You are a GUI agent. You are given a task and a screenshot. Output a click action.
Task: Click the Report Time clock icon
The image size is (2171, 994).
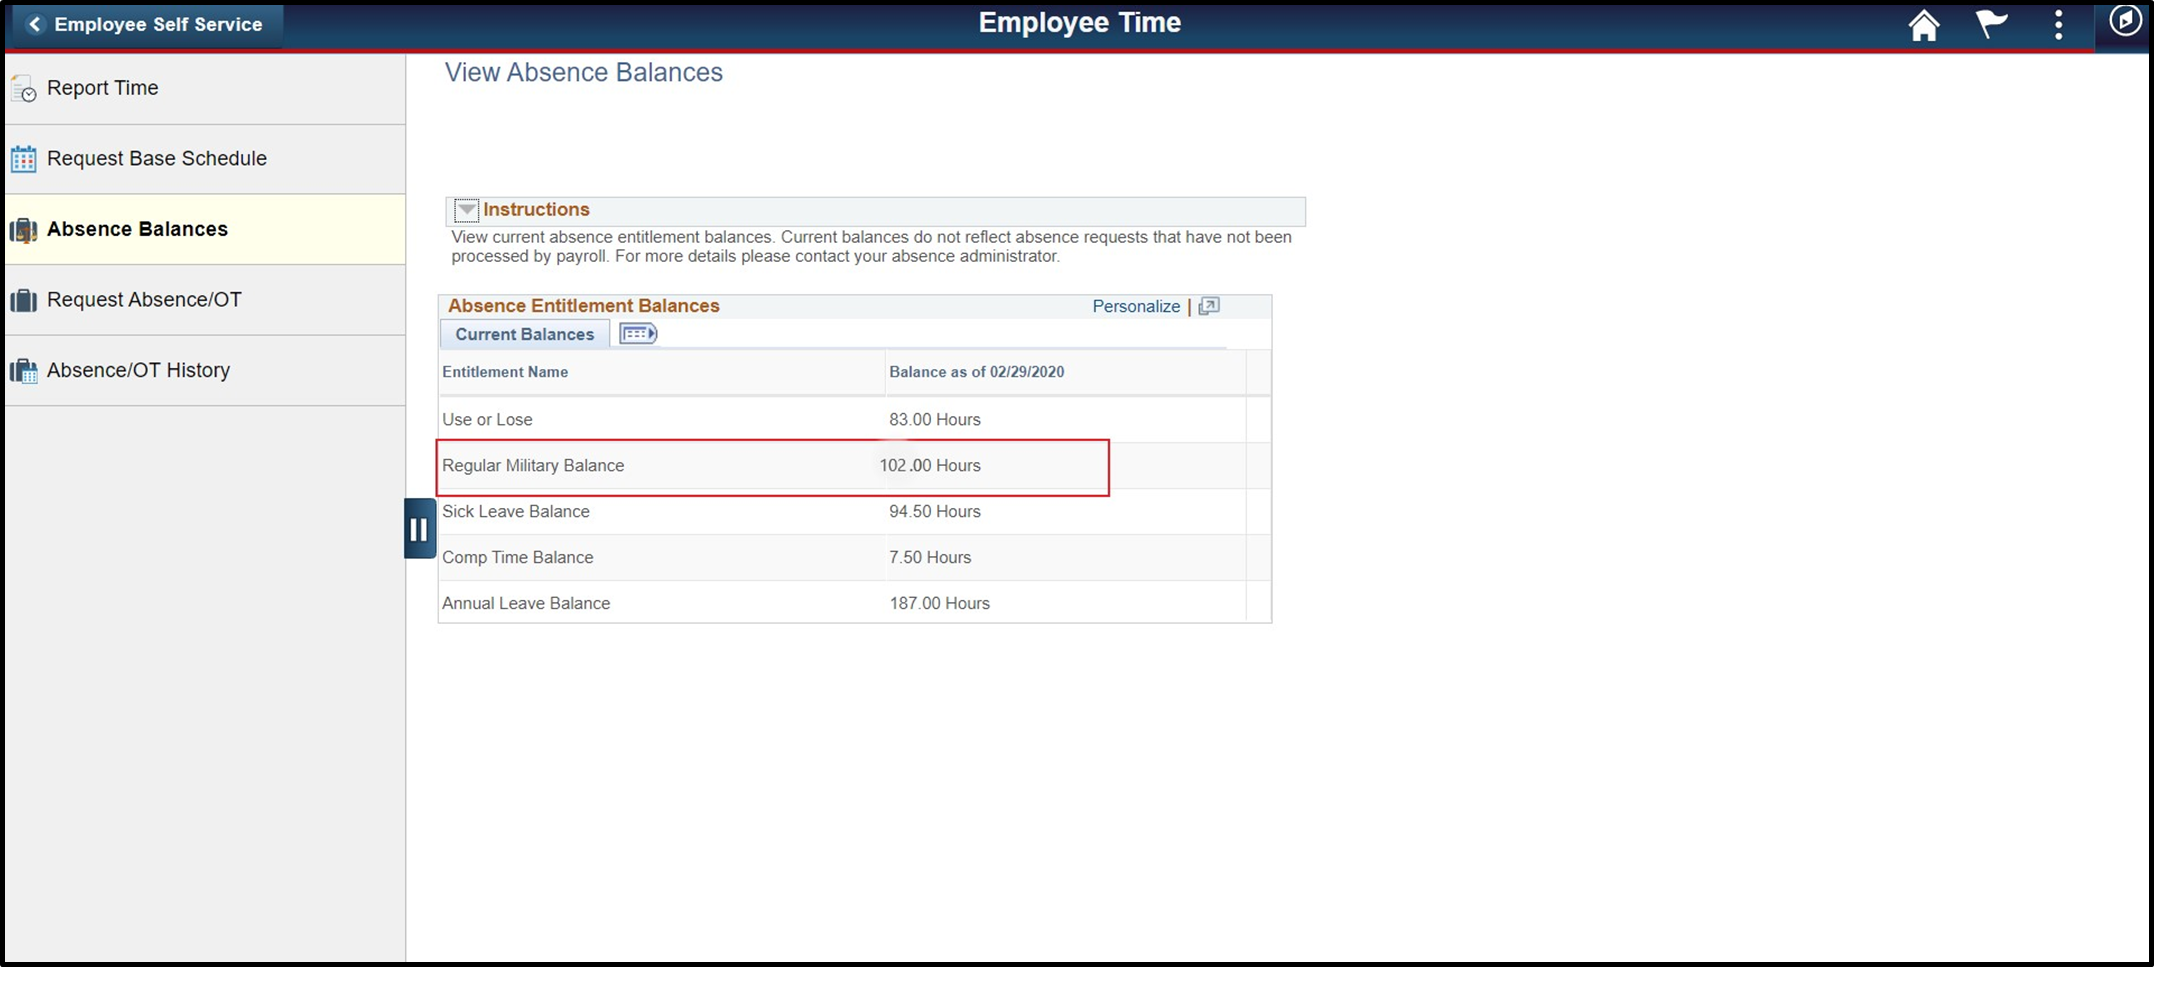22,89
